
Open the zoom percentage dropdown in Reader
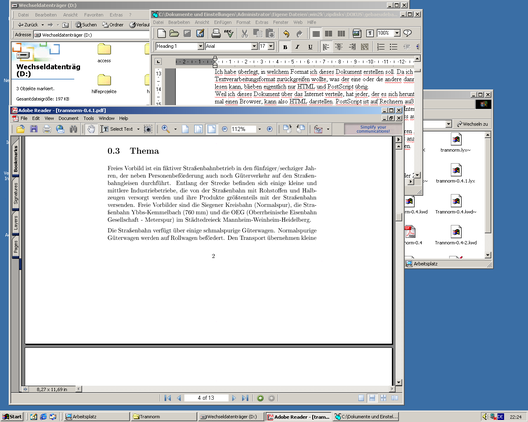pos(259,129)
